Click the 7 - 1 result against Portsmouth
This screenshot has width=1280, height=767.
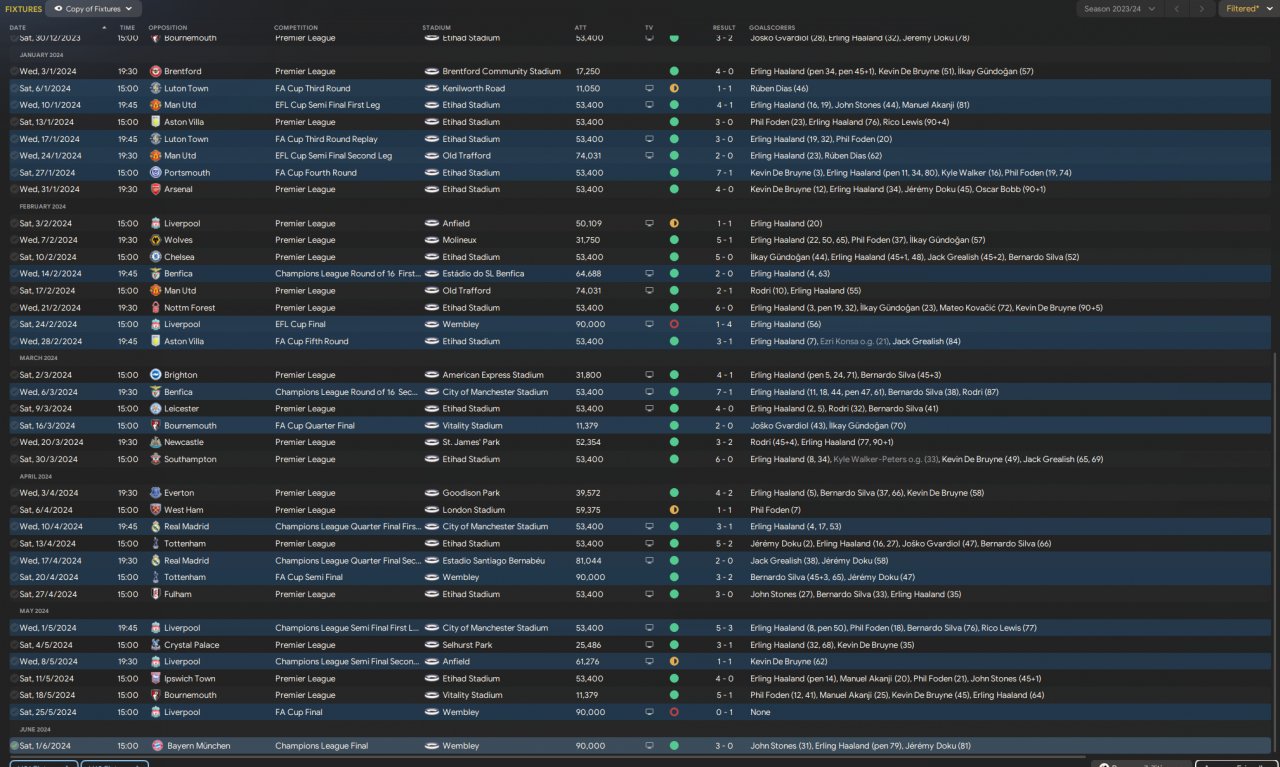[x=724, y=173]
